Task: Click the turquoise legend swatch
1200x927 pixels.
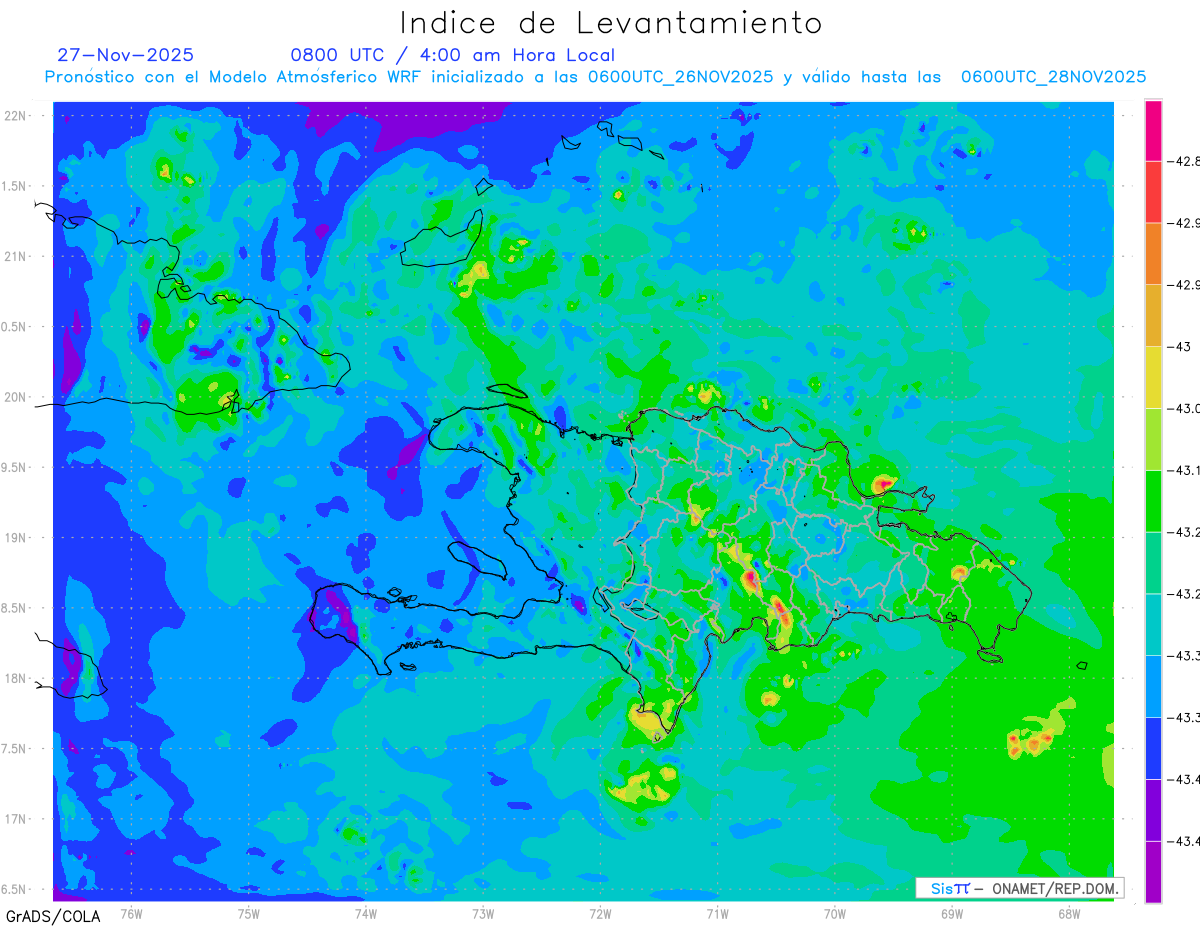Action: pyautogui.click(x=1153, y=624)
